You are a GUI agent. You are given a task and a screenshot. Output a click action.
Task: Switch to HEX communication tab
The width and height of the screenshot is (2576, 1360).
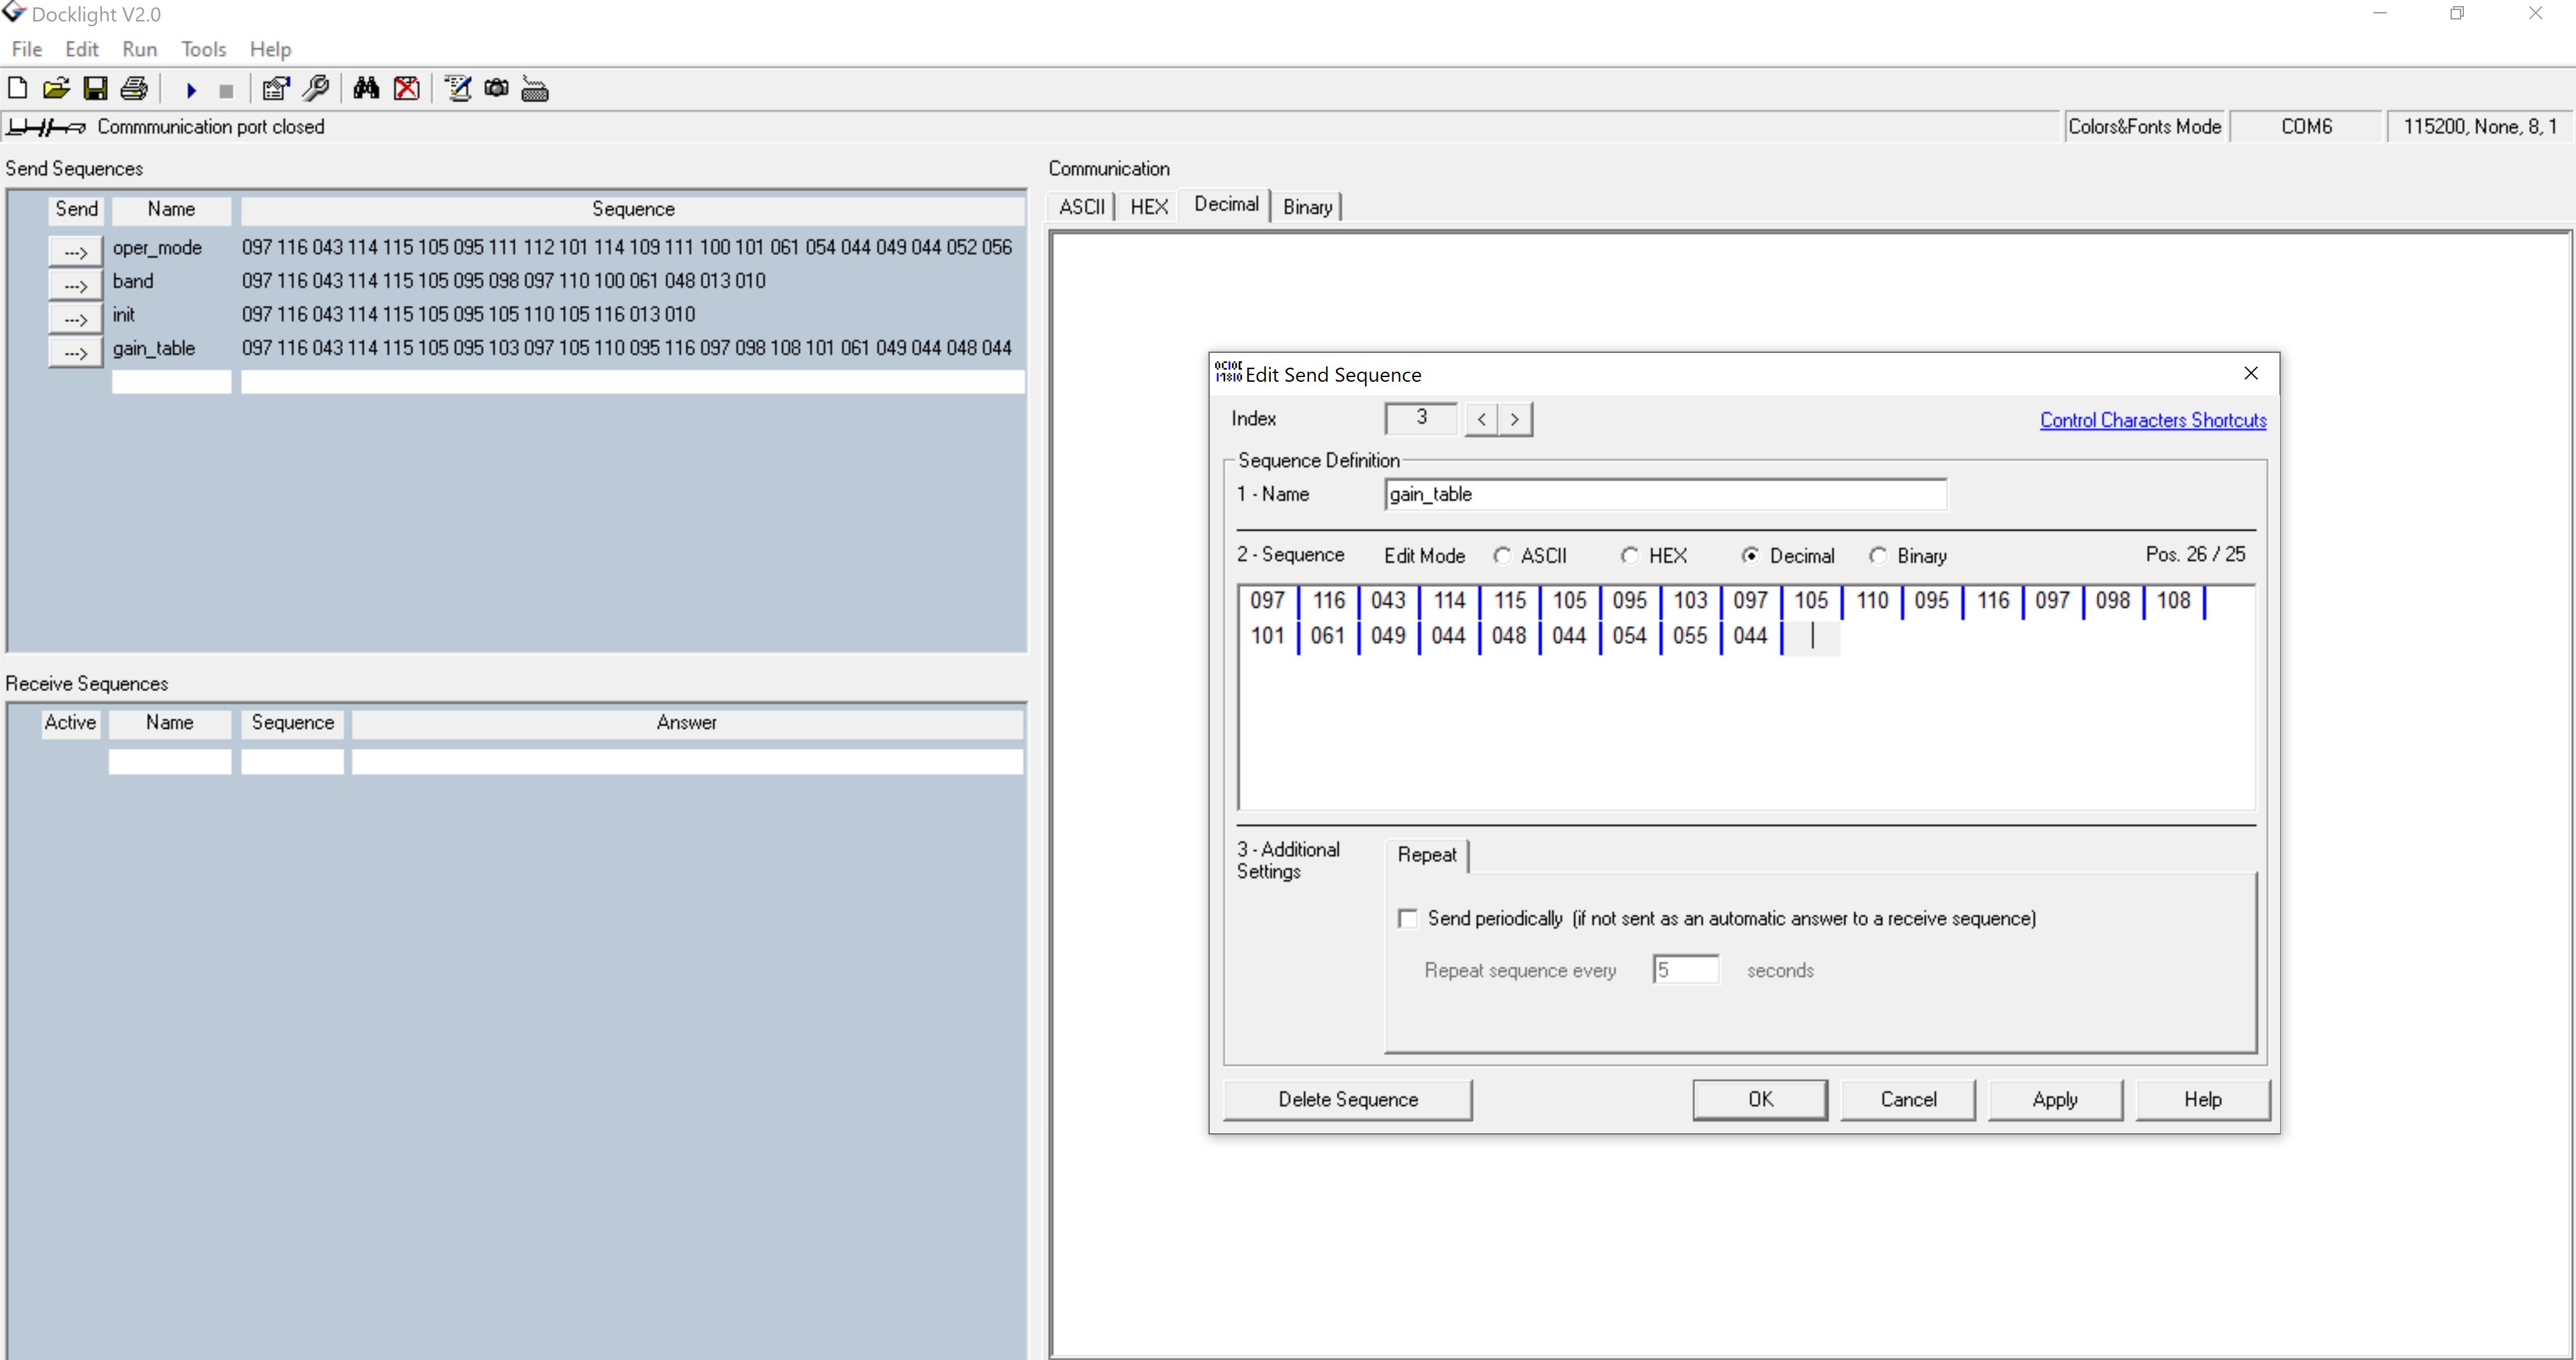click(x=1148, y=207)
